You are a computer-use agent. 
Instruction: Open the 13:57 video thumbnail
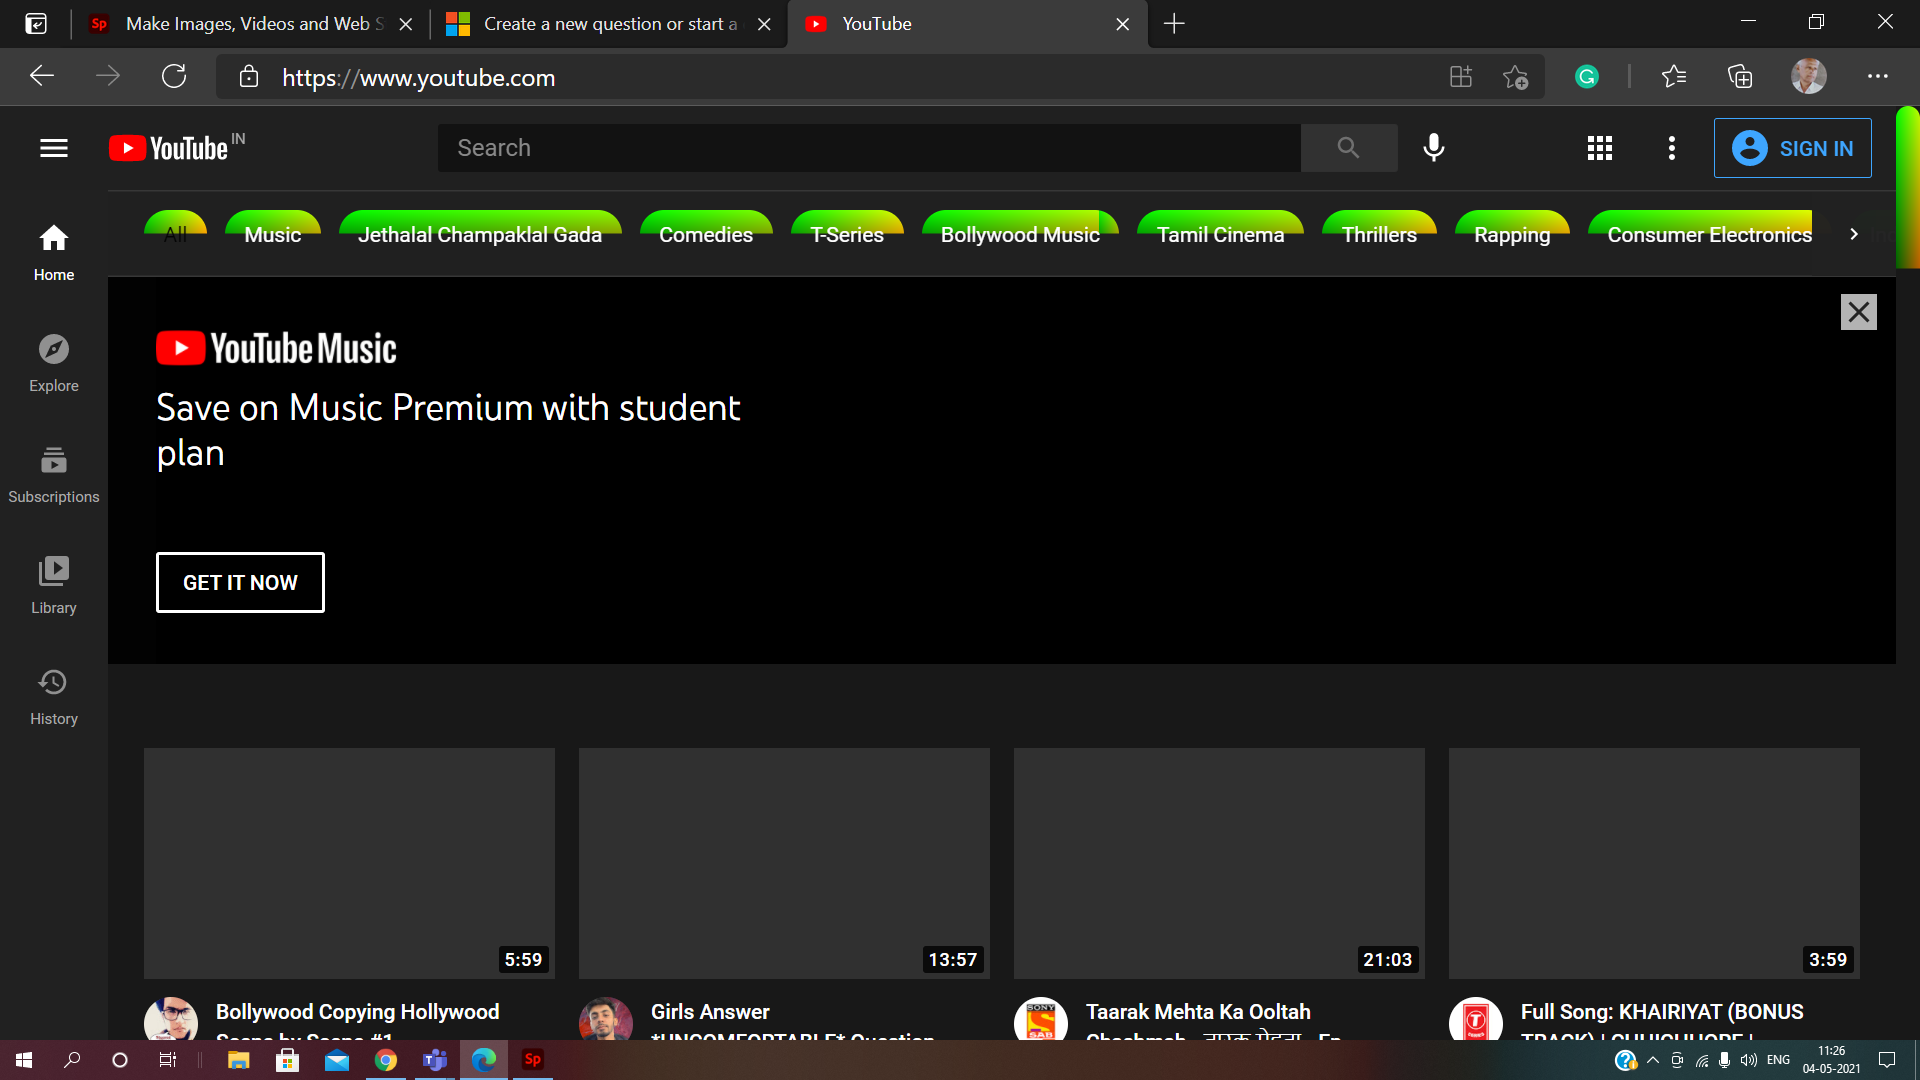click(x=784, y=863)
